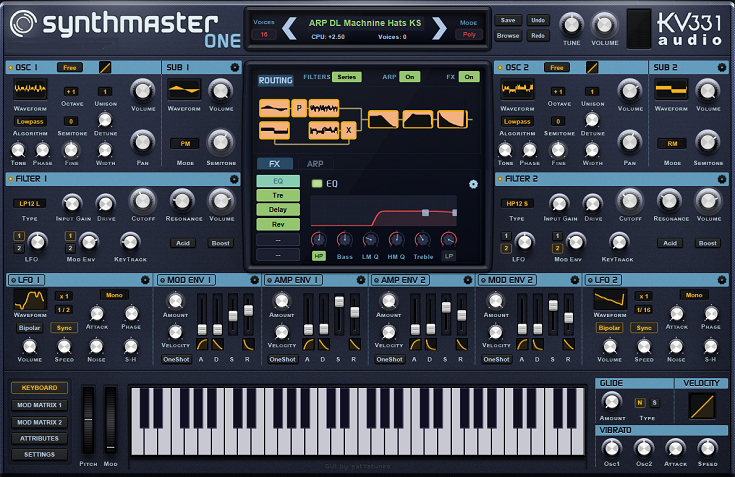Open the LFO 1 settings gear
This screenshot has height=477, width=735.
(145, 280)
